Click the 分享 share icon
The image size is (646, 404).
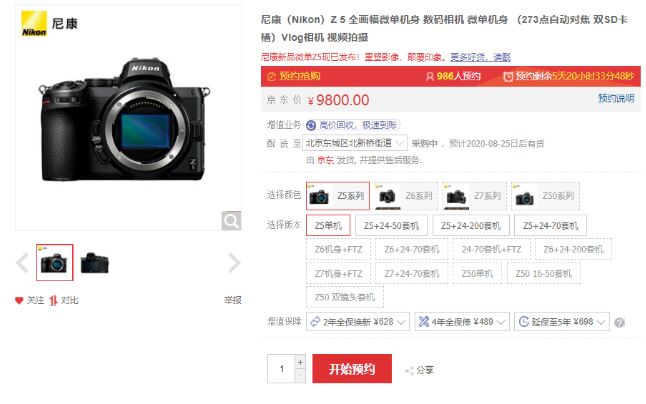[410, 371]
